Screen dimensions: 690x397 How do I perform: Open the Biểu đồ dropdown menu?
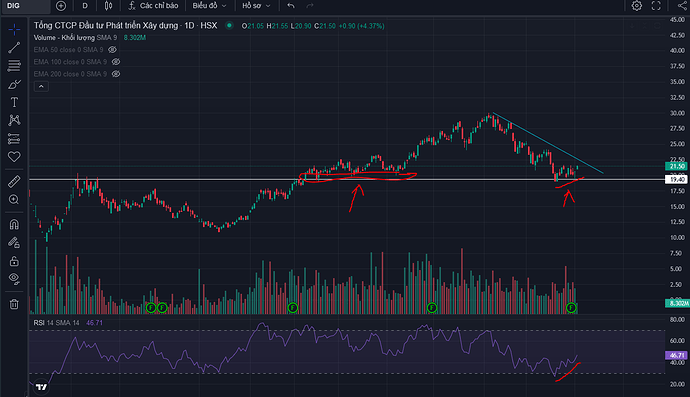click(209, 6)
